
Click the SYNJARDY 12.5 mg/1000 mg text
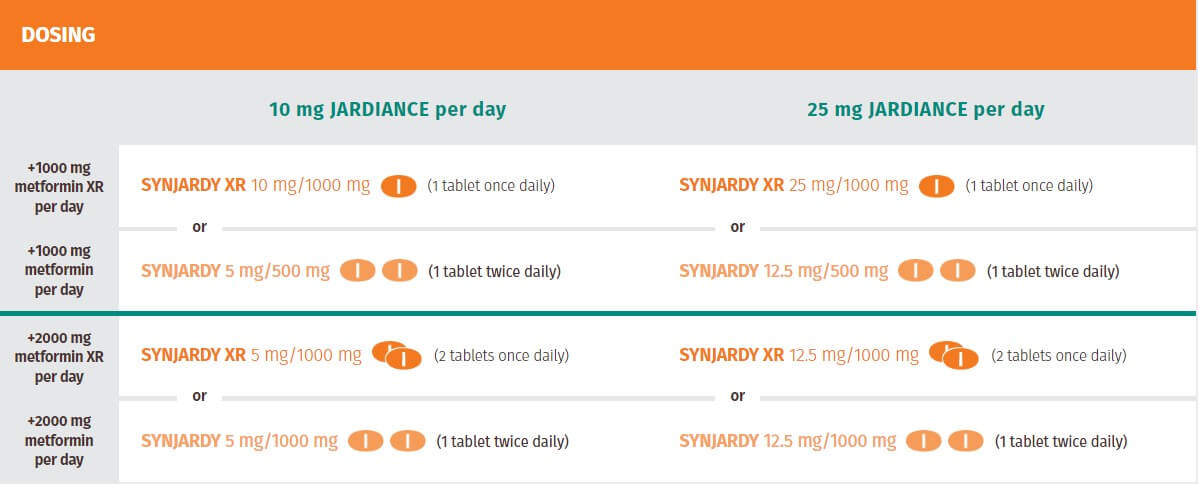click(x=788, y=441)
